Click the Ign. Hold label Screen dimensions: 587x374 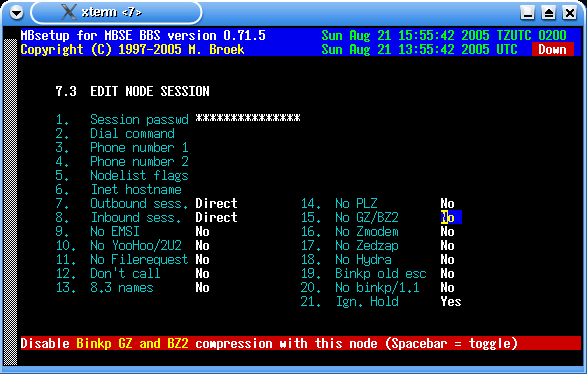(x=367, y=302)
